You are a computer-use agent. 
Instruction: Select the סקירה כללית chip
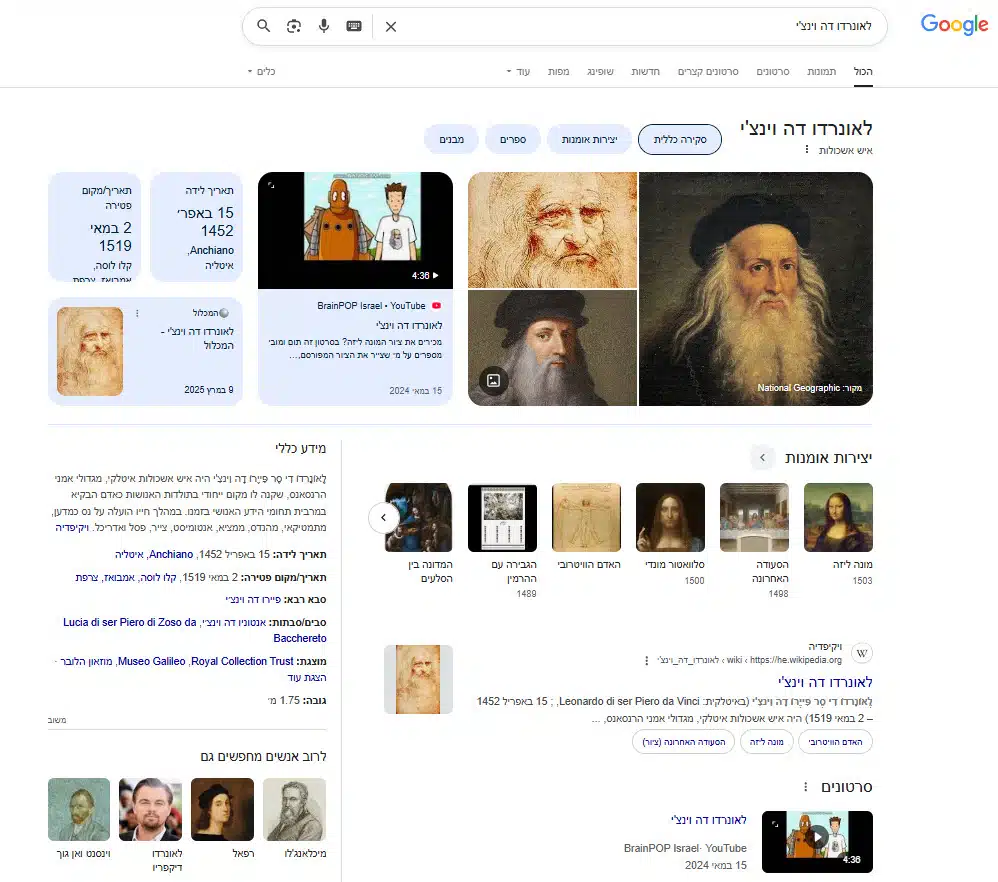click(680, 139)
